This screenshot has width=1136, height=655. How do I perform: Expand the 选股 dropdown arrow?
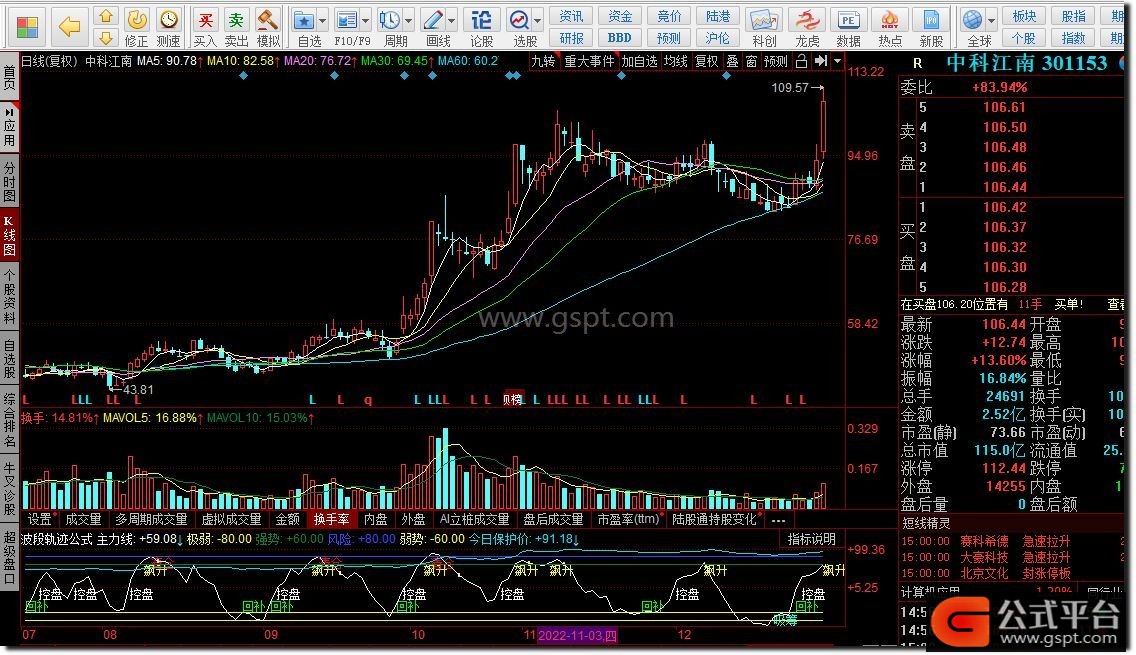[x=538, y=20]
